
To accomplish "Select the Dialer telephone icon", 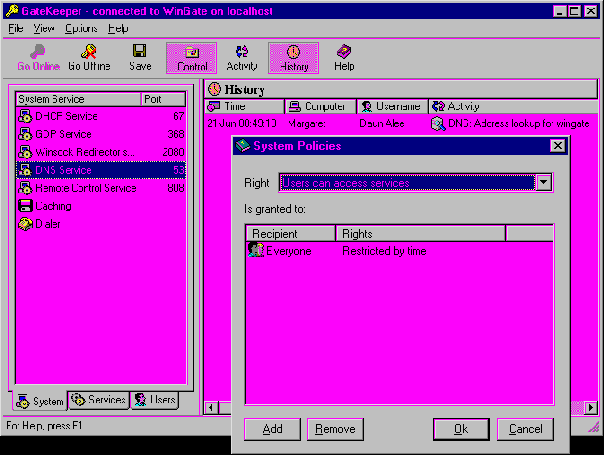I will (25, 224).
